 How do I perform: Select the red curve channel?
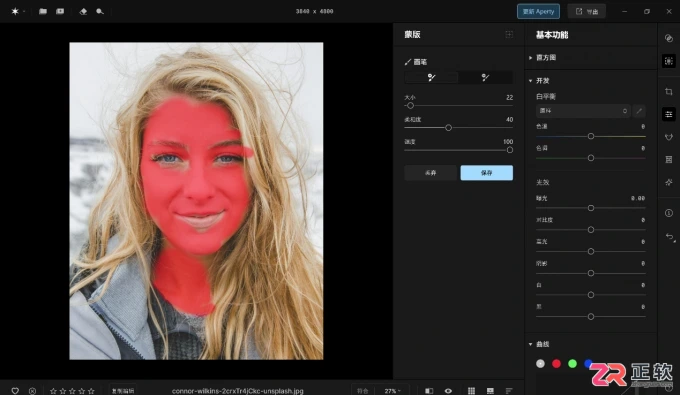556,364
